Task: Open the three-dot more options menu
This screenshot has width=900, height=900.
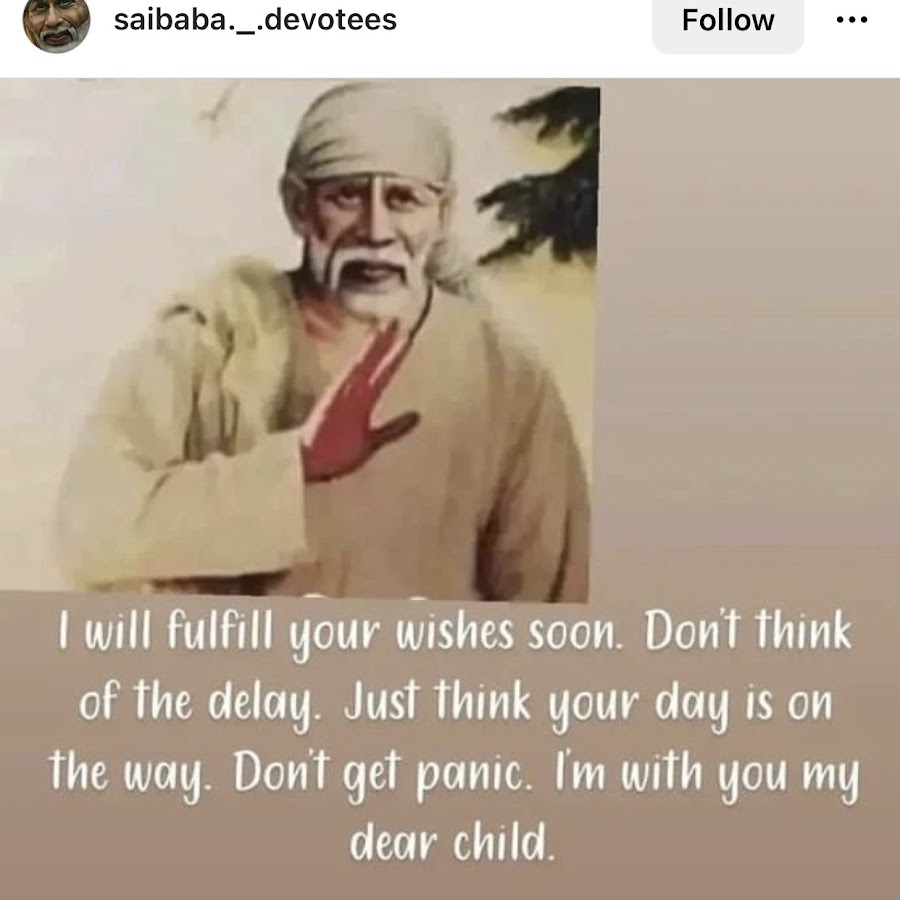Action: [x=852, y=20]
